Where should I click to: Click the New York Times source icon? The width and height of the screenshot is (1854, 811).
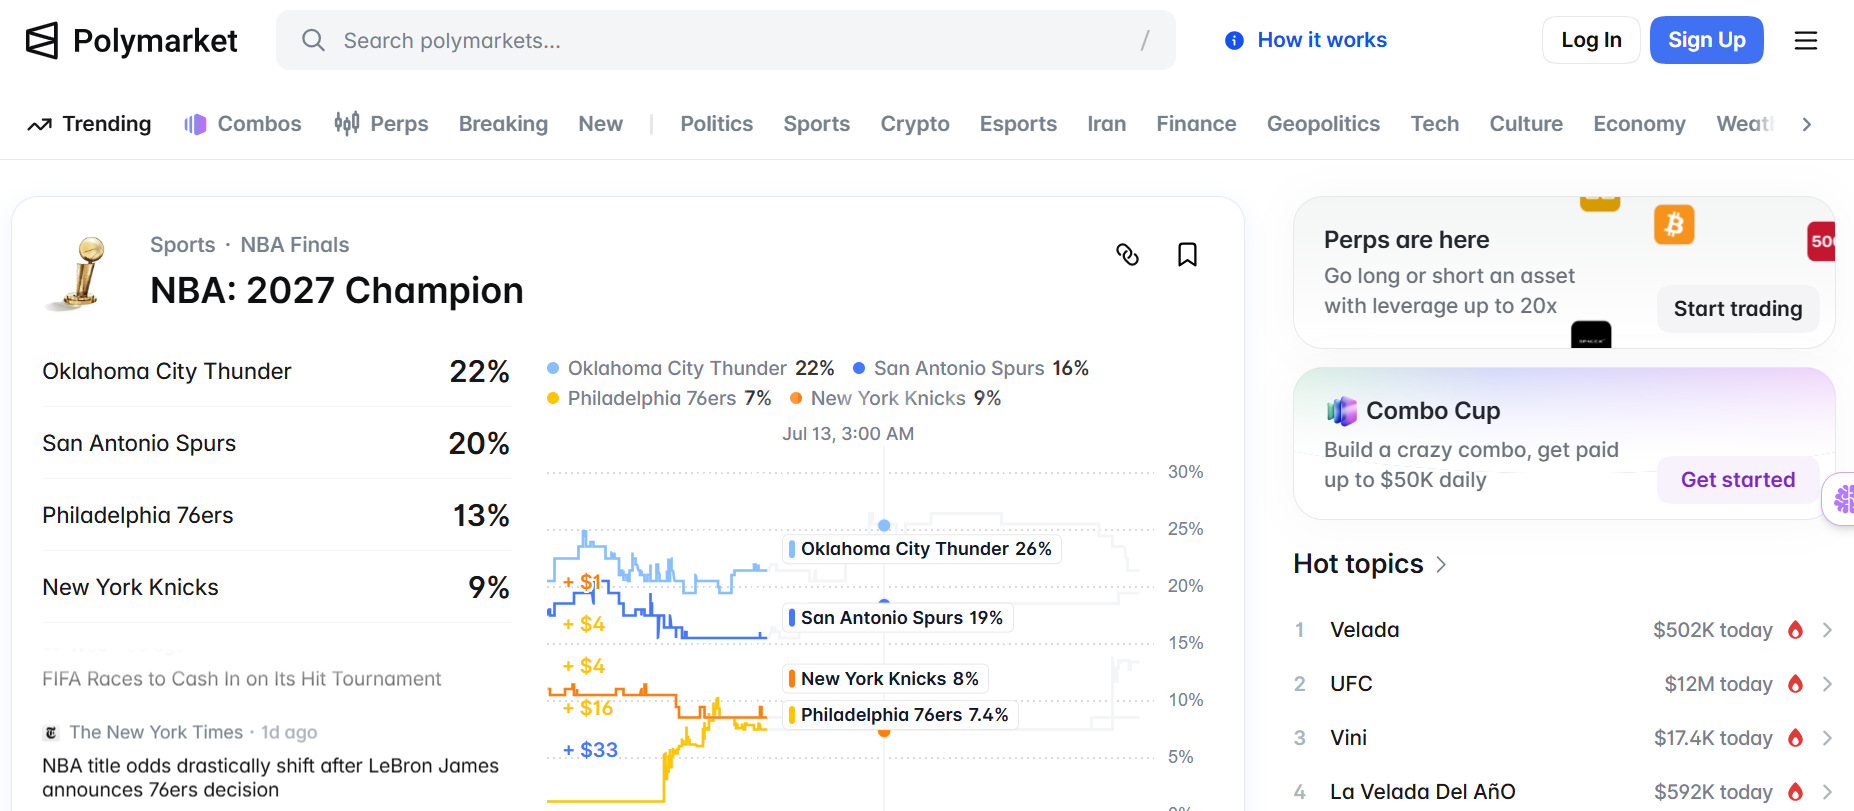(52, 733)
